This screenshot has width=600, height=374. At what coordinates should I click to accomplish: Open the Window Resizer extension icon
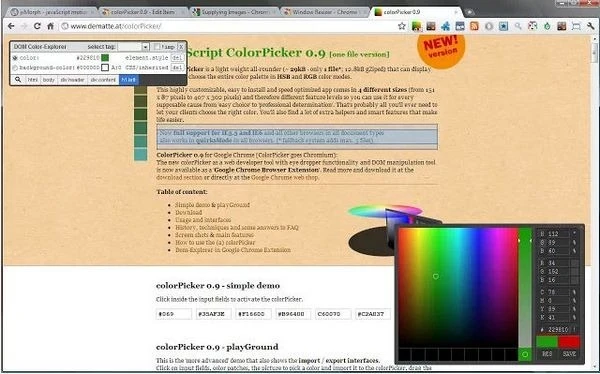[x=576, y=26]
